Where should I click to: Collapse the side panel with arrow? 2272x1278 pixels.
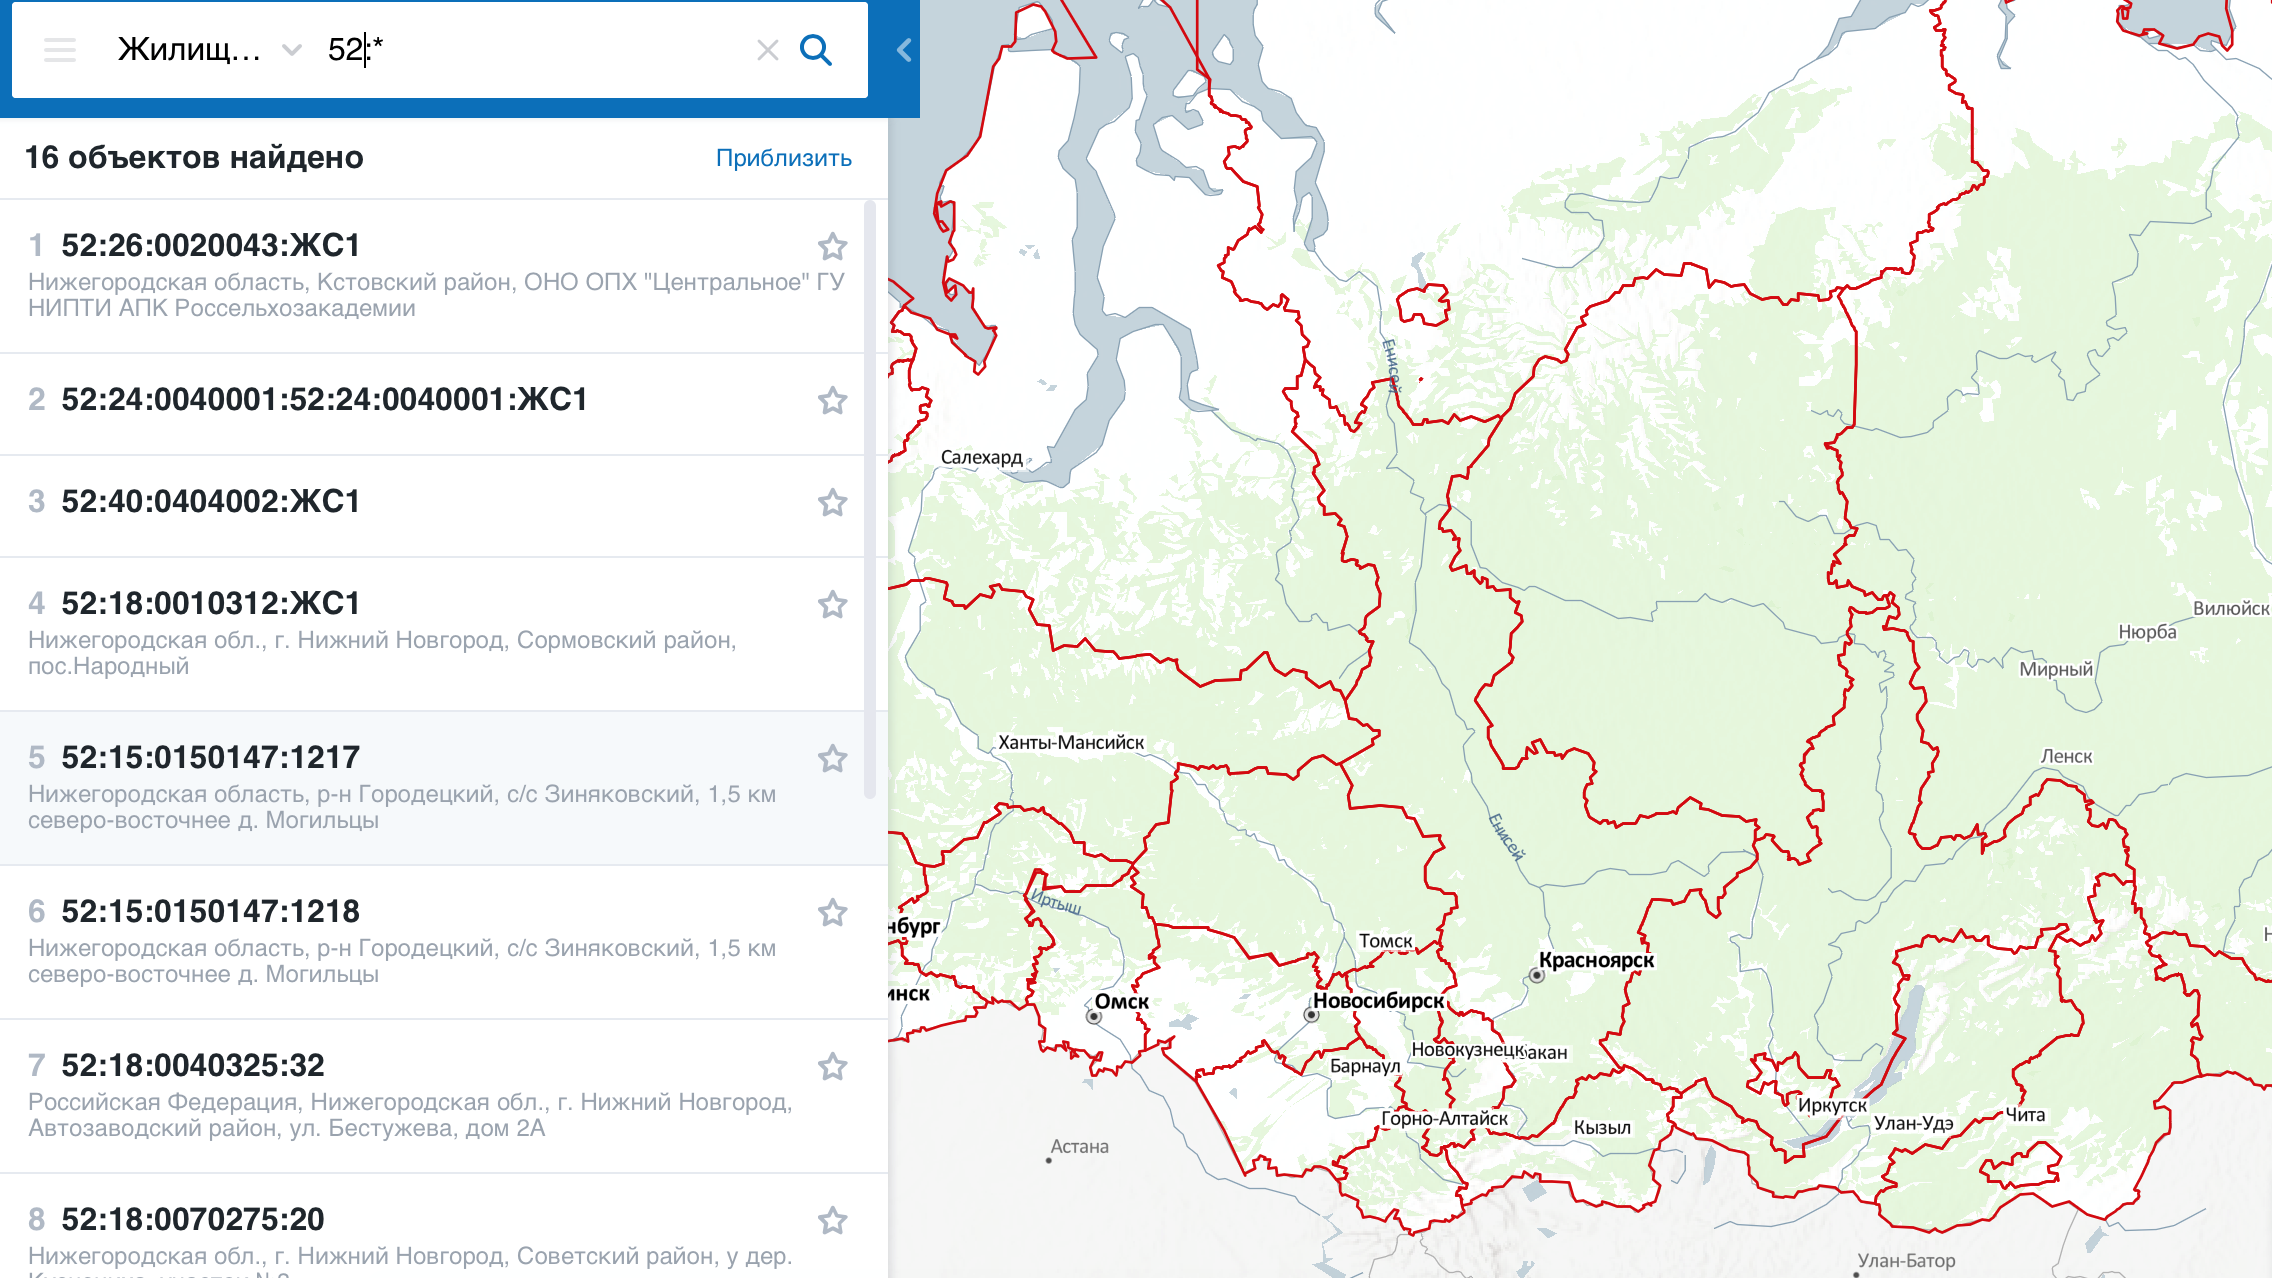(904, 50)
